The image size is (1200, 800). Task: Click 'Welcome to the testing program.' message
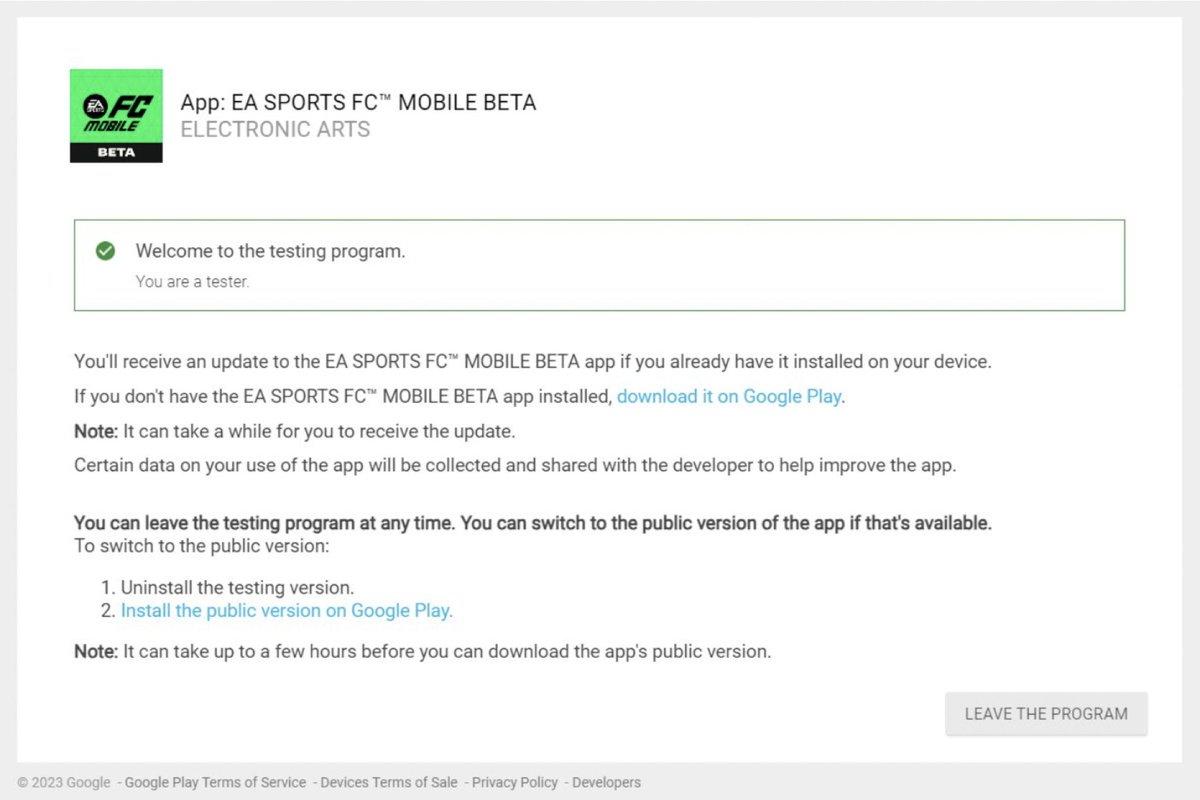[x=271, y=251]
